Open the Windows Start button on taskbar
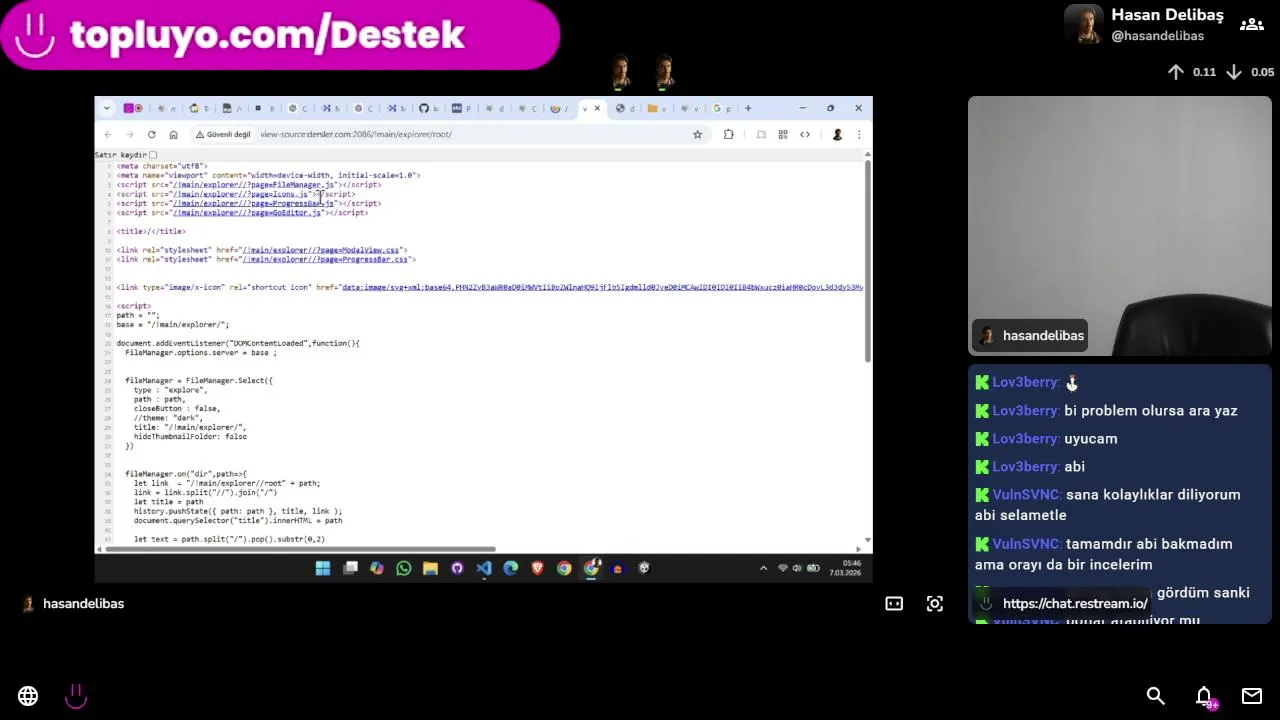 click(323, 568)
